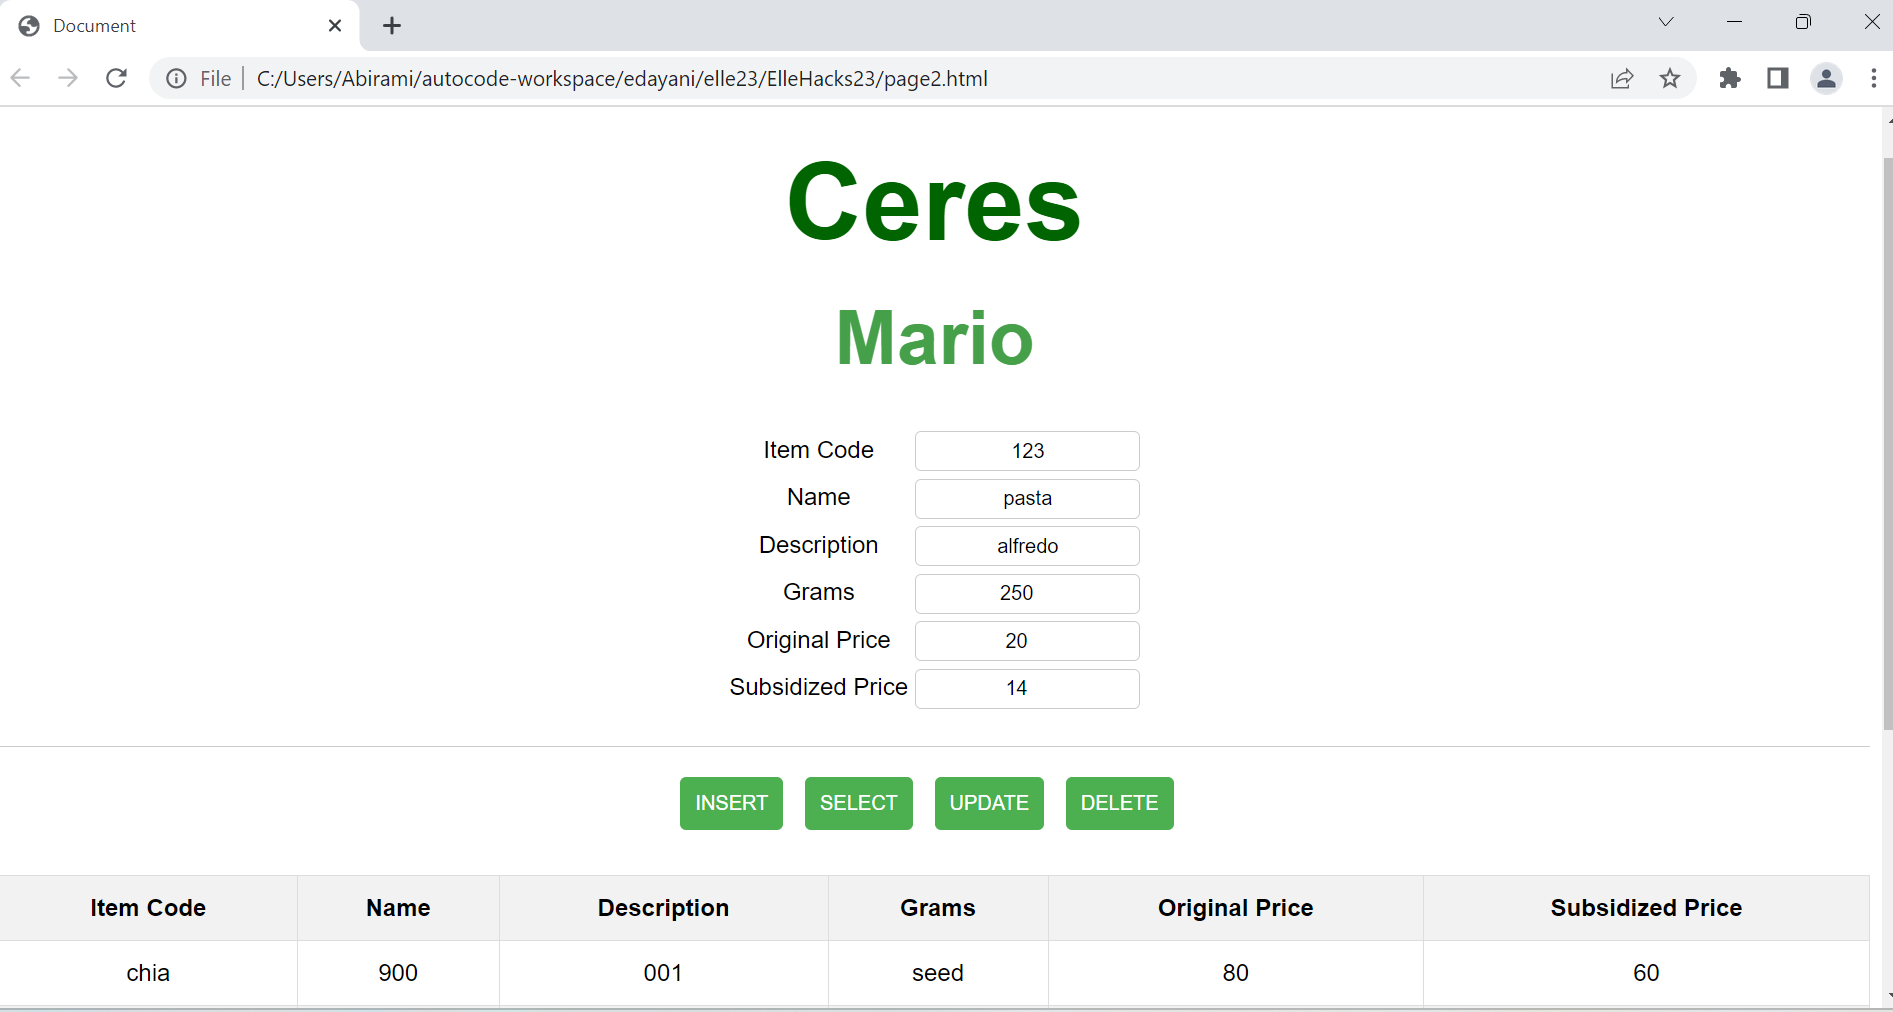
Task: Click the SELECT button
Action: tap(859, 803)
